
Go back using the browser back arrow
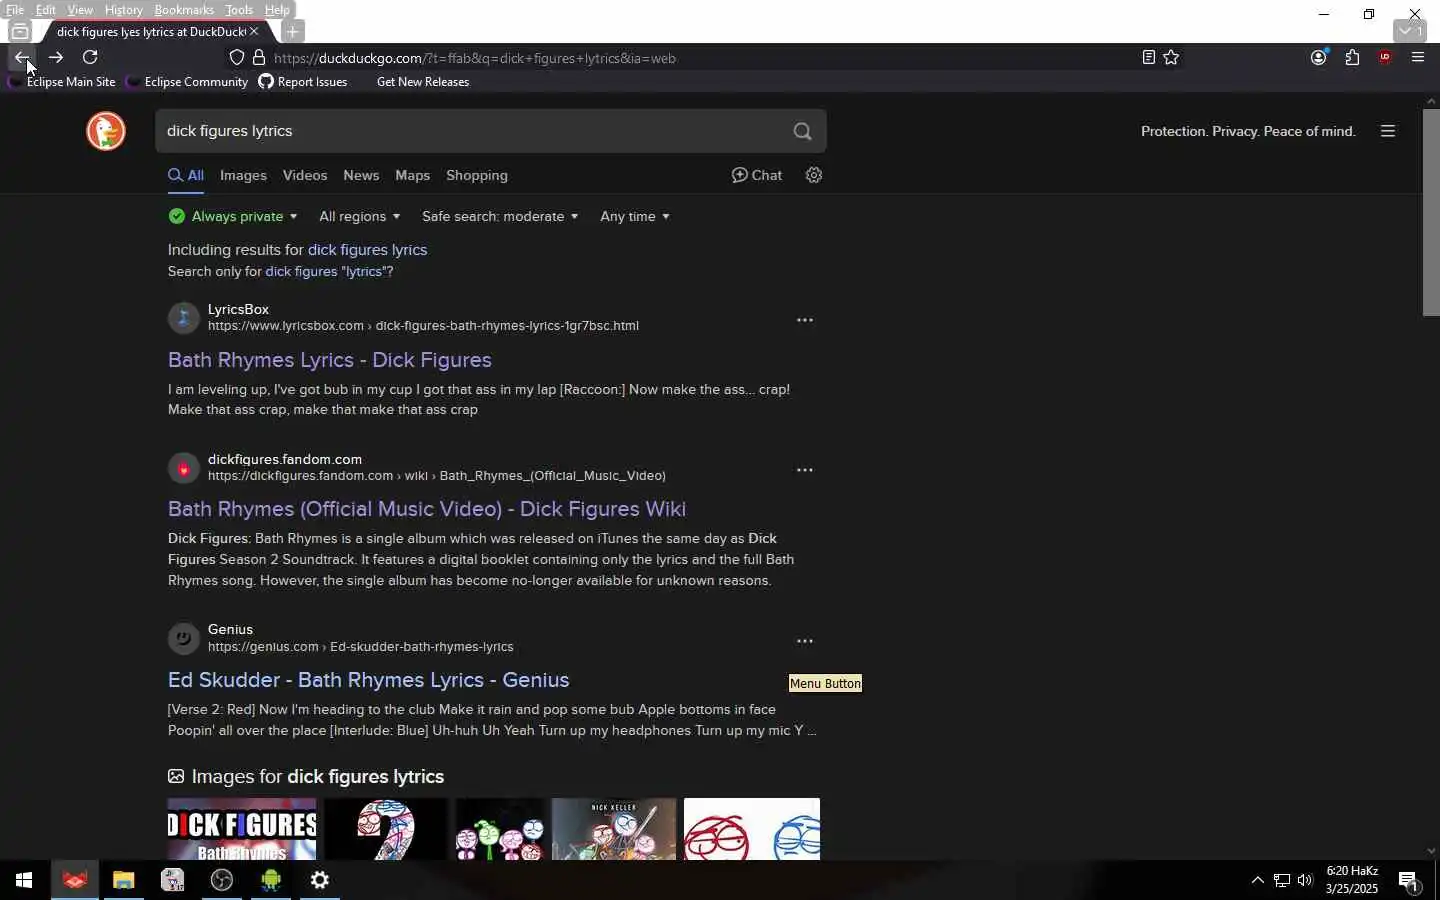(21, 58)
